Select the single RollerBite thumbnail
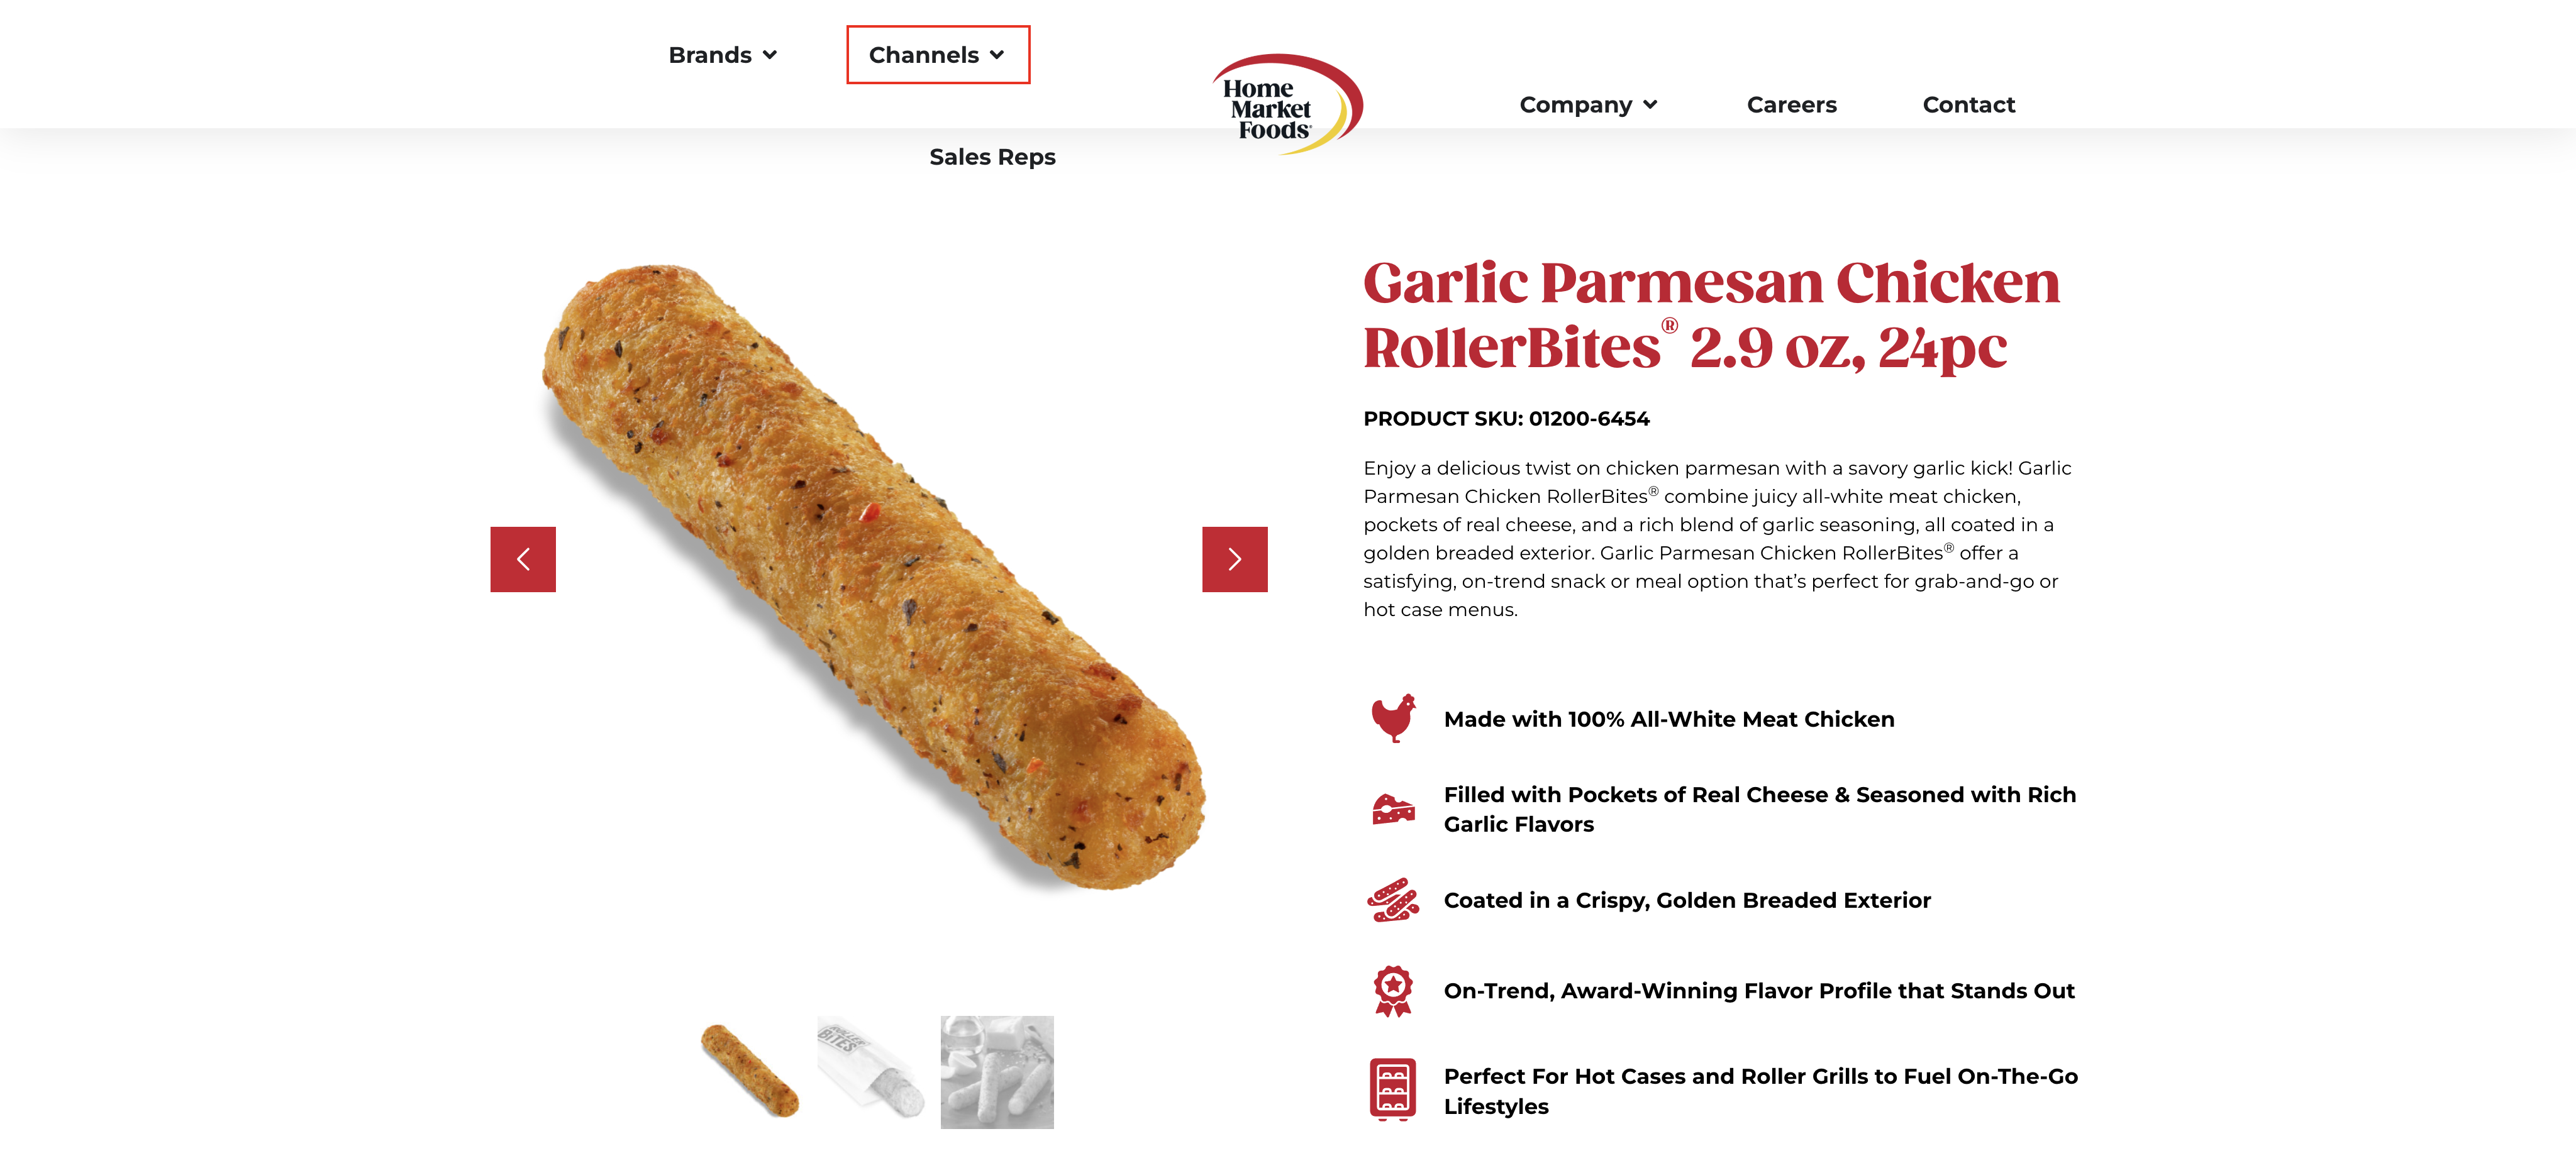 click(x=750, y=1071)
